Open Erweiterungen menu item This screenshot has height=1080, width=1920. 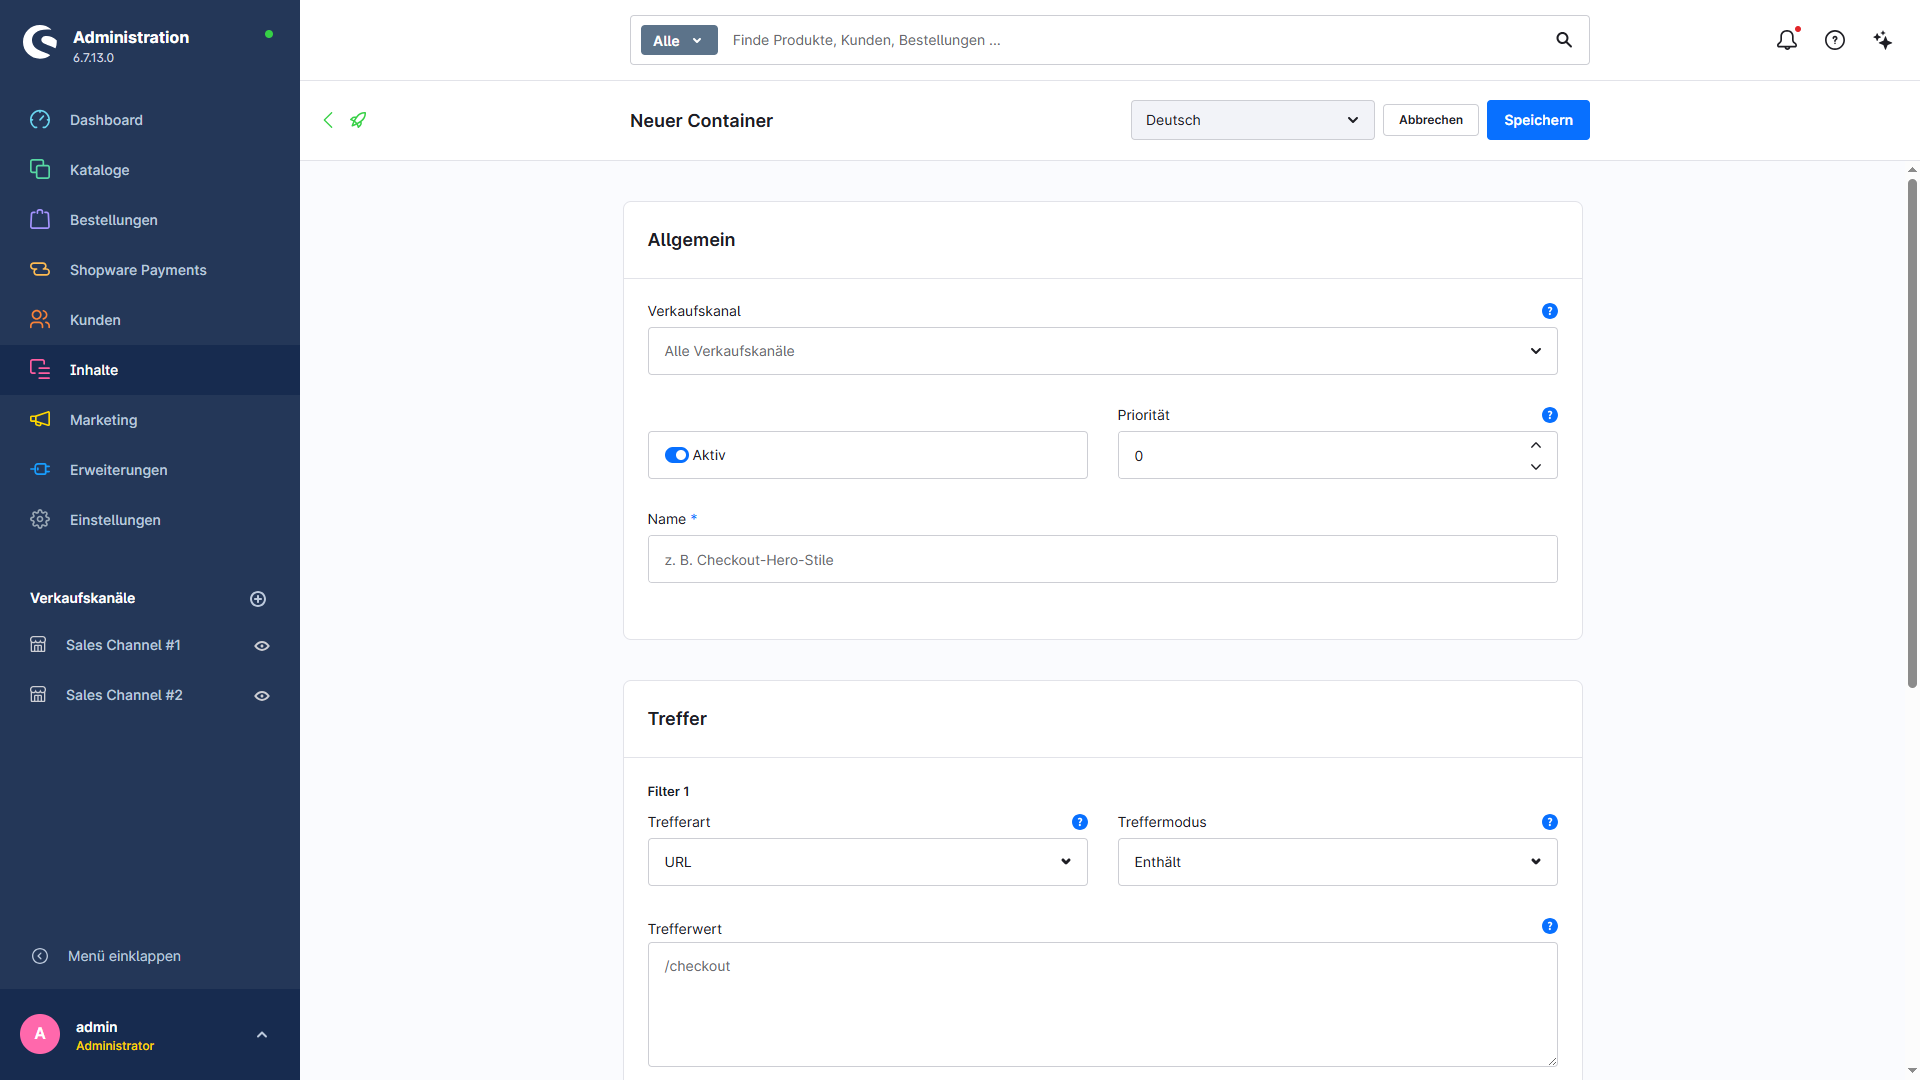(150, 470)
